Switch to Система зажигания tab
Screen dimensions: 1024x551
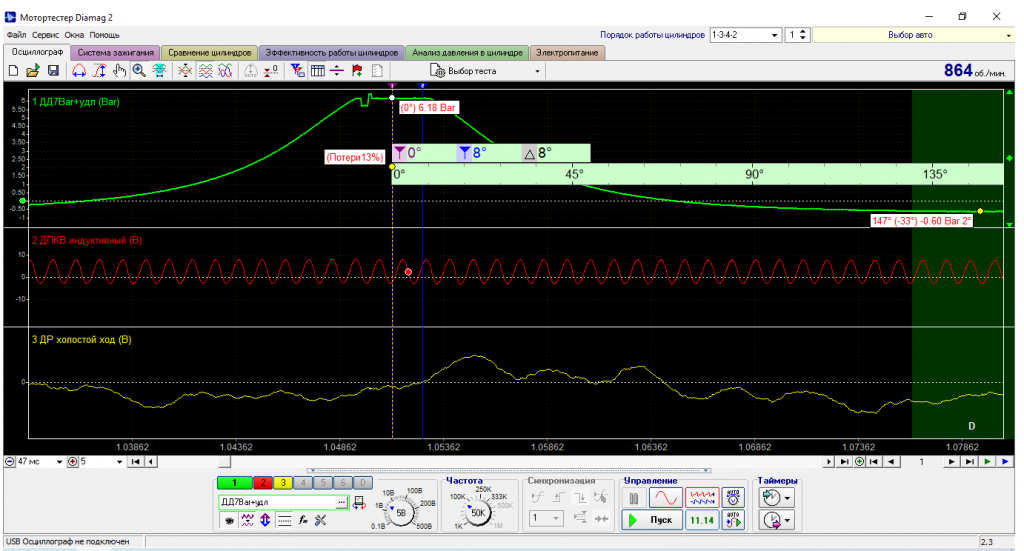(116, 53)
